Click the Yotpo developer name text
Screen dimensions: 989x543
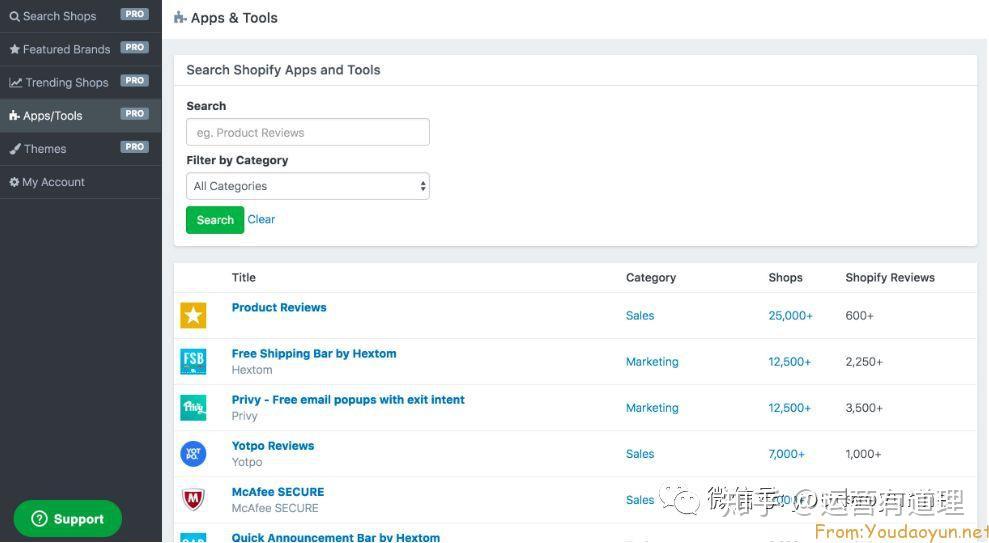[247, 462]
